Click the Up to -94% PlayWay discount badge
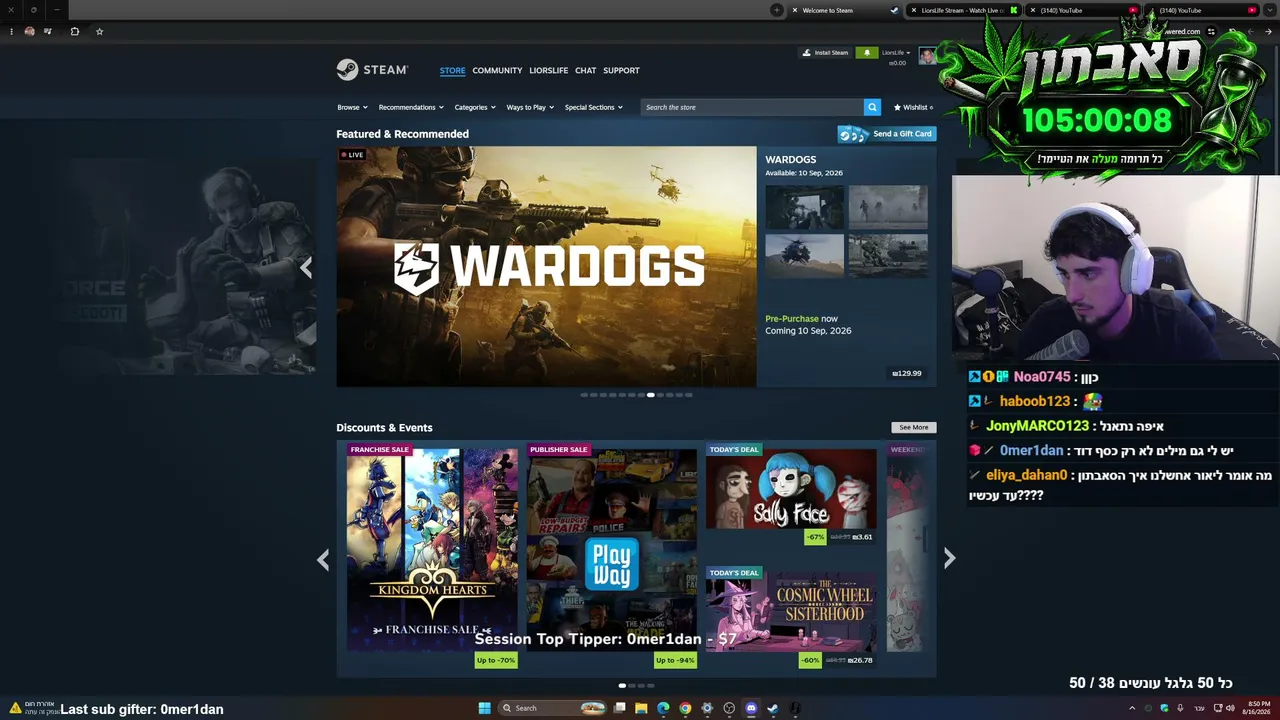This screenshot has width=1280, height=720. (675, 660)
